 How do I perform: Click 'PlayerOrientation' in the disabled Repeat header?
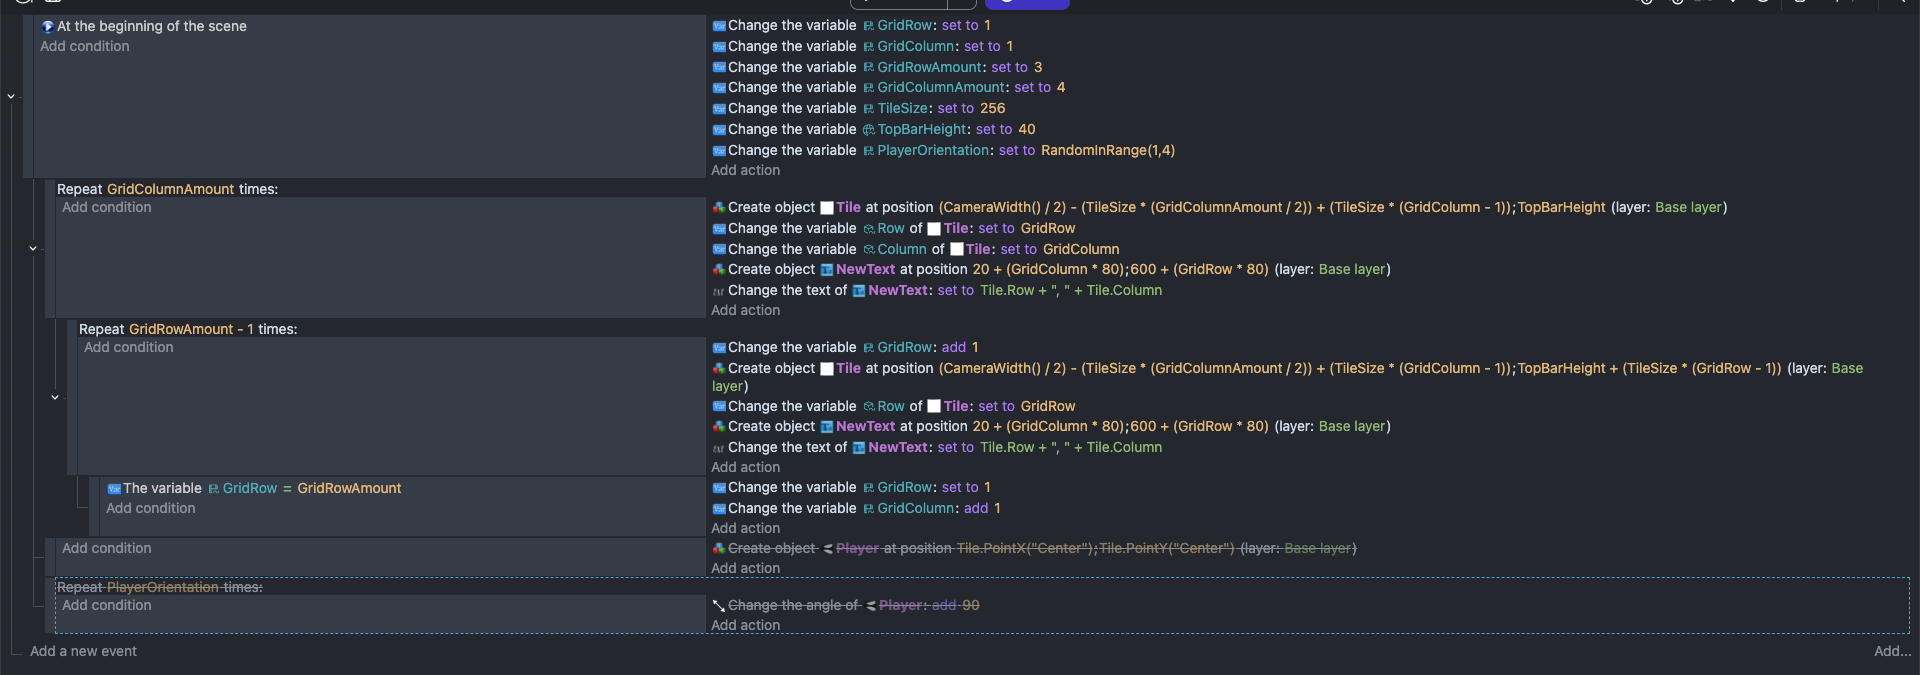click(x=163, y=588)
